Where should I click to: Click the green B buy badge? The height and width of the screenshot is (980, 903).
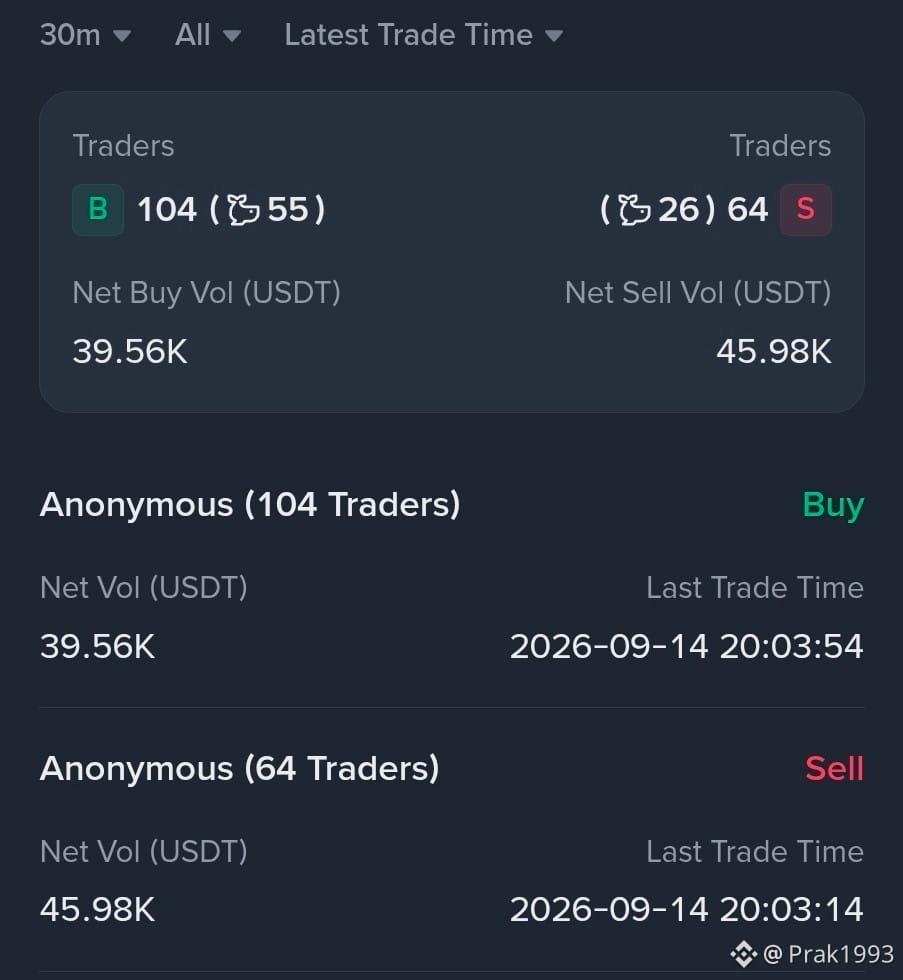tap(97, 209)
